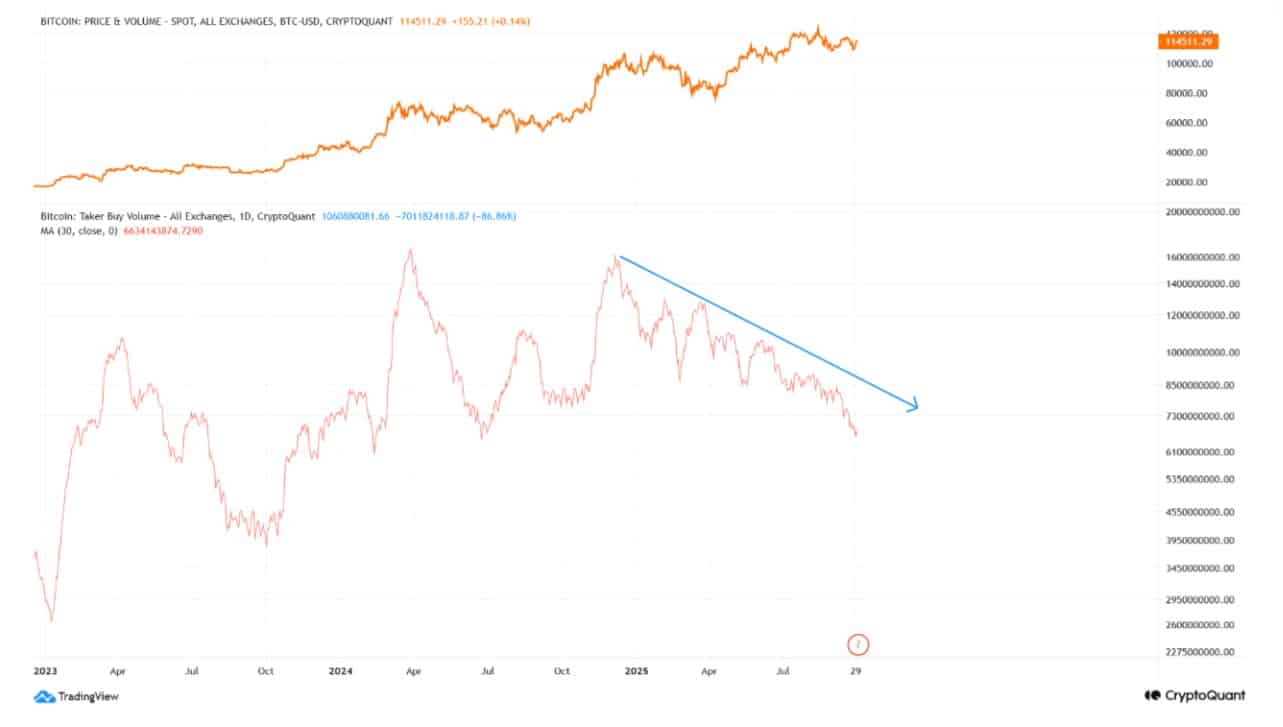Open the CryptoQuant logo link
Screen dimensions: 1283x727
tap(1195, 695)
